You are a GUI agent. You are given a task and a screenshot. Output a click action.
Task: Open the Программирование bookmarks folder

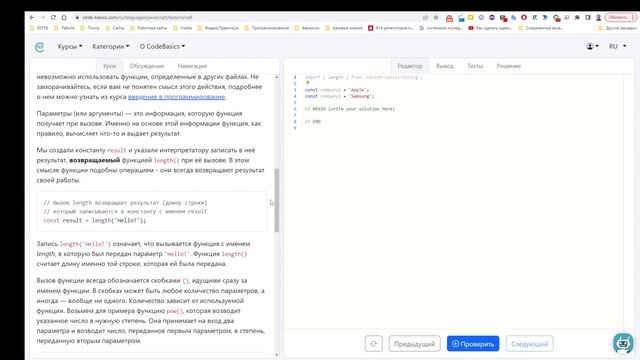pyautogui.click(x=267, y=28)
